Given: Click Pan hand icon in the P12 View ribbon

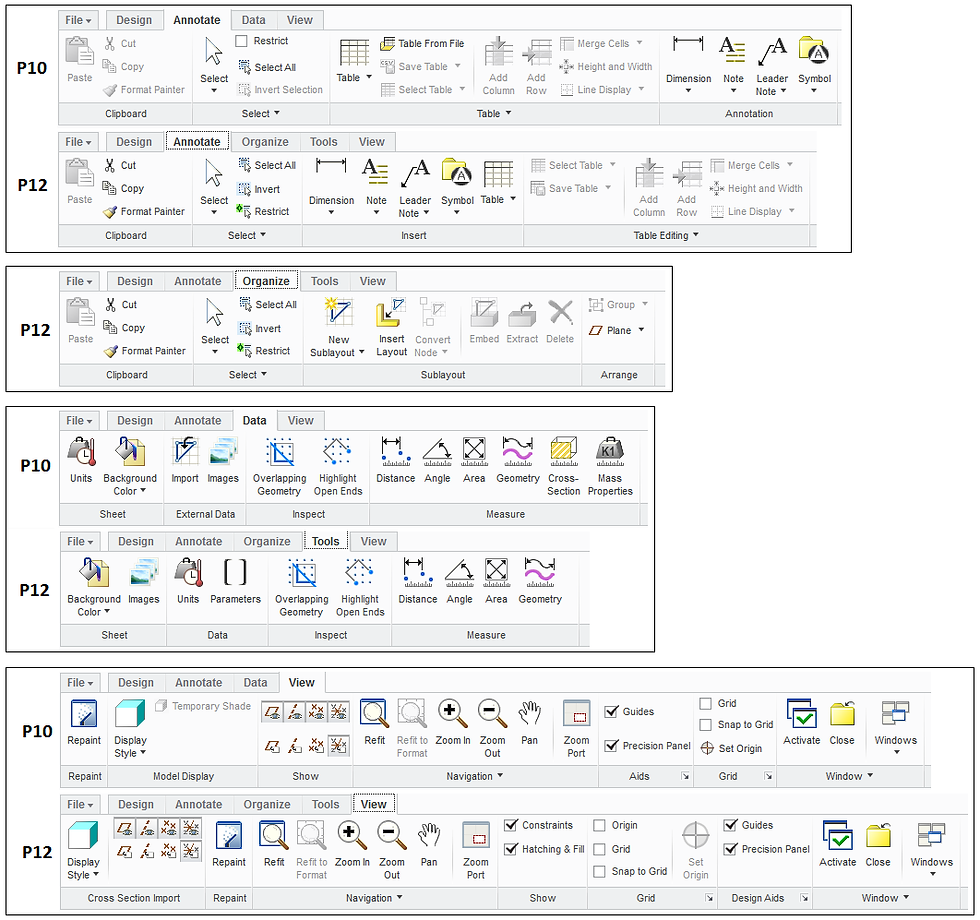Looking at the screenshot, I should [x=429, y=836].
